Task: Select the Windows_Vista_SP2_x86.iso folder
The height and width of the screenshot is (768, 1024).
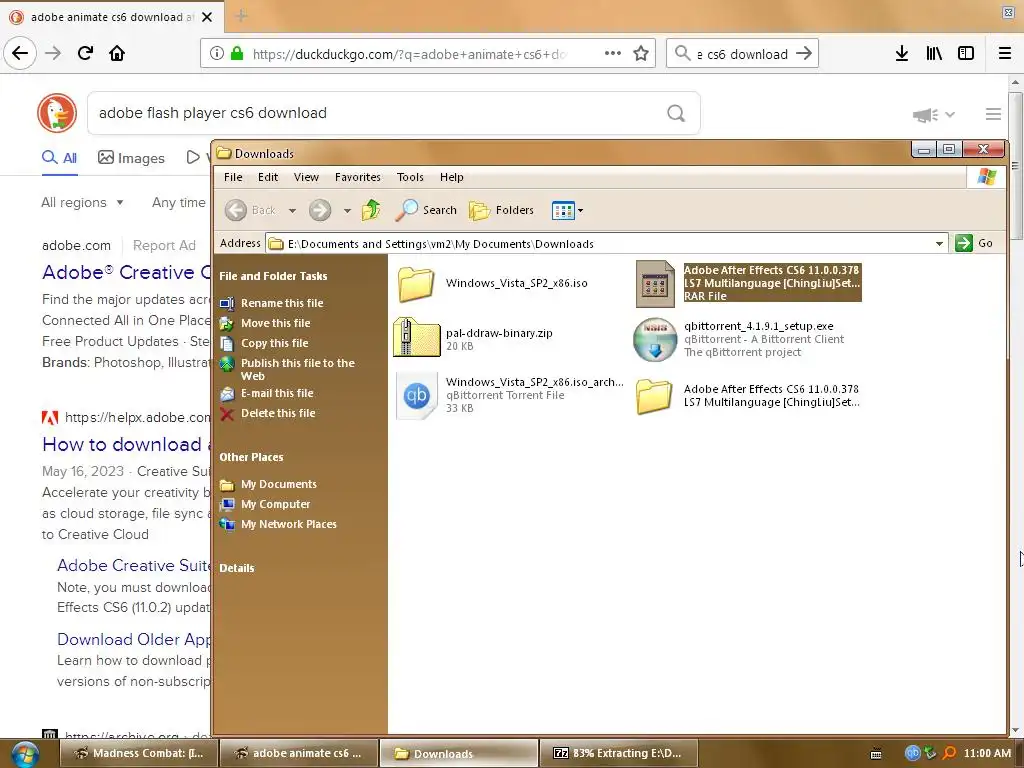Action: pos(492,283)
